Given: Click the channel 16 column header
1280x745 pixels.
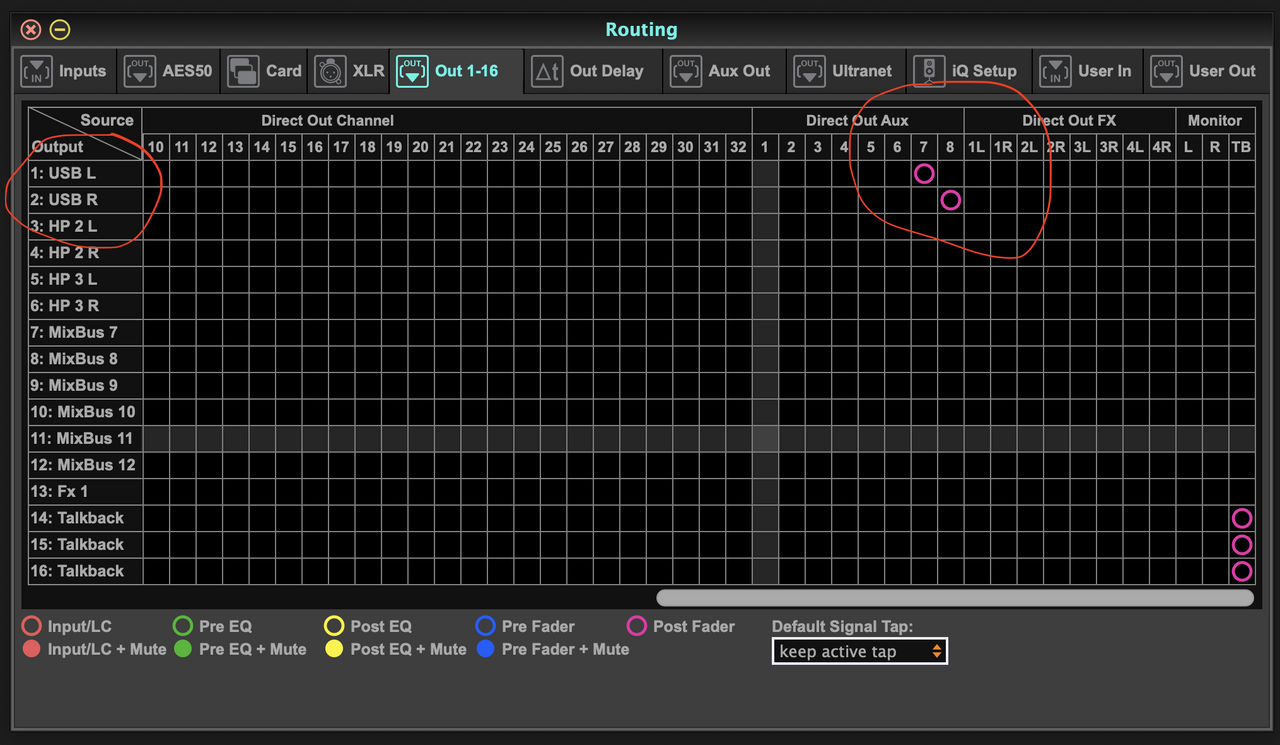Looking at the screenshot, I should (x=315, y=147).
